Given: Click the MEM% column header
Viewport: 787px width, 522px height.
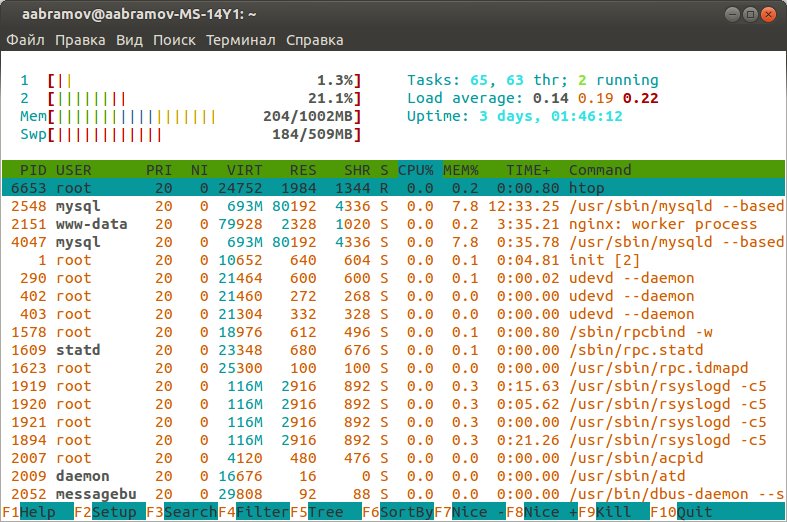Looking at the screenshot, I should pos(462,170).
